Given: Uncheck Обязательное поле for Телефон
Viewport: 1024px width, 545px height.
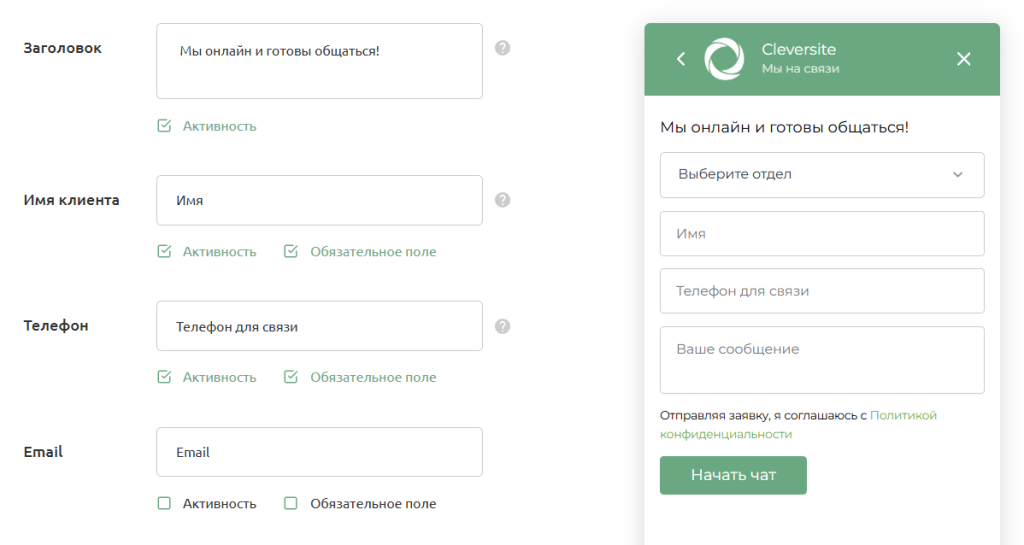Looking at the screenshot, I should 291,377.
